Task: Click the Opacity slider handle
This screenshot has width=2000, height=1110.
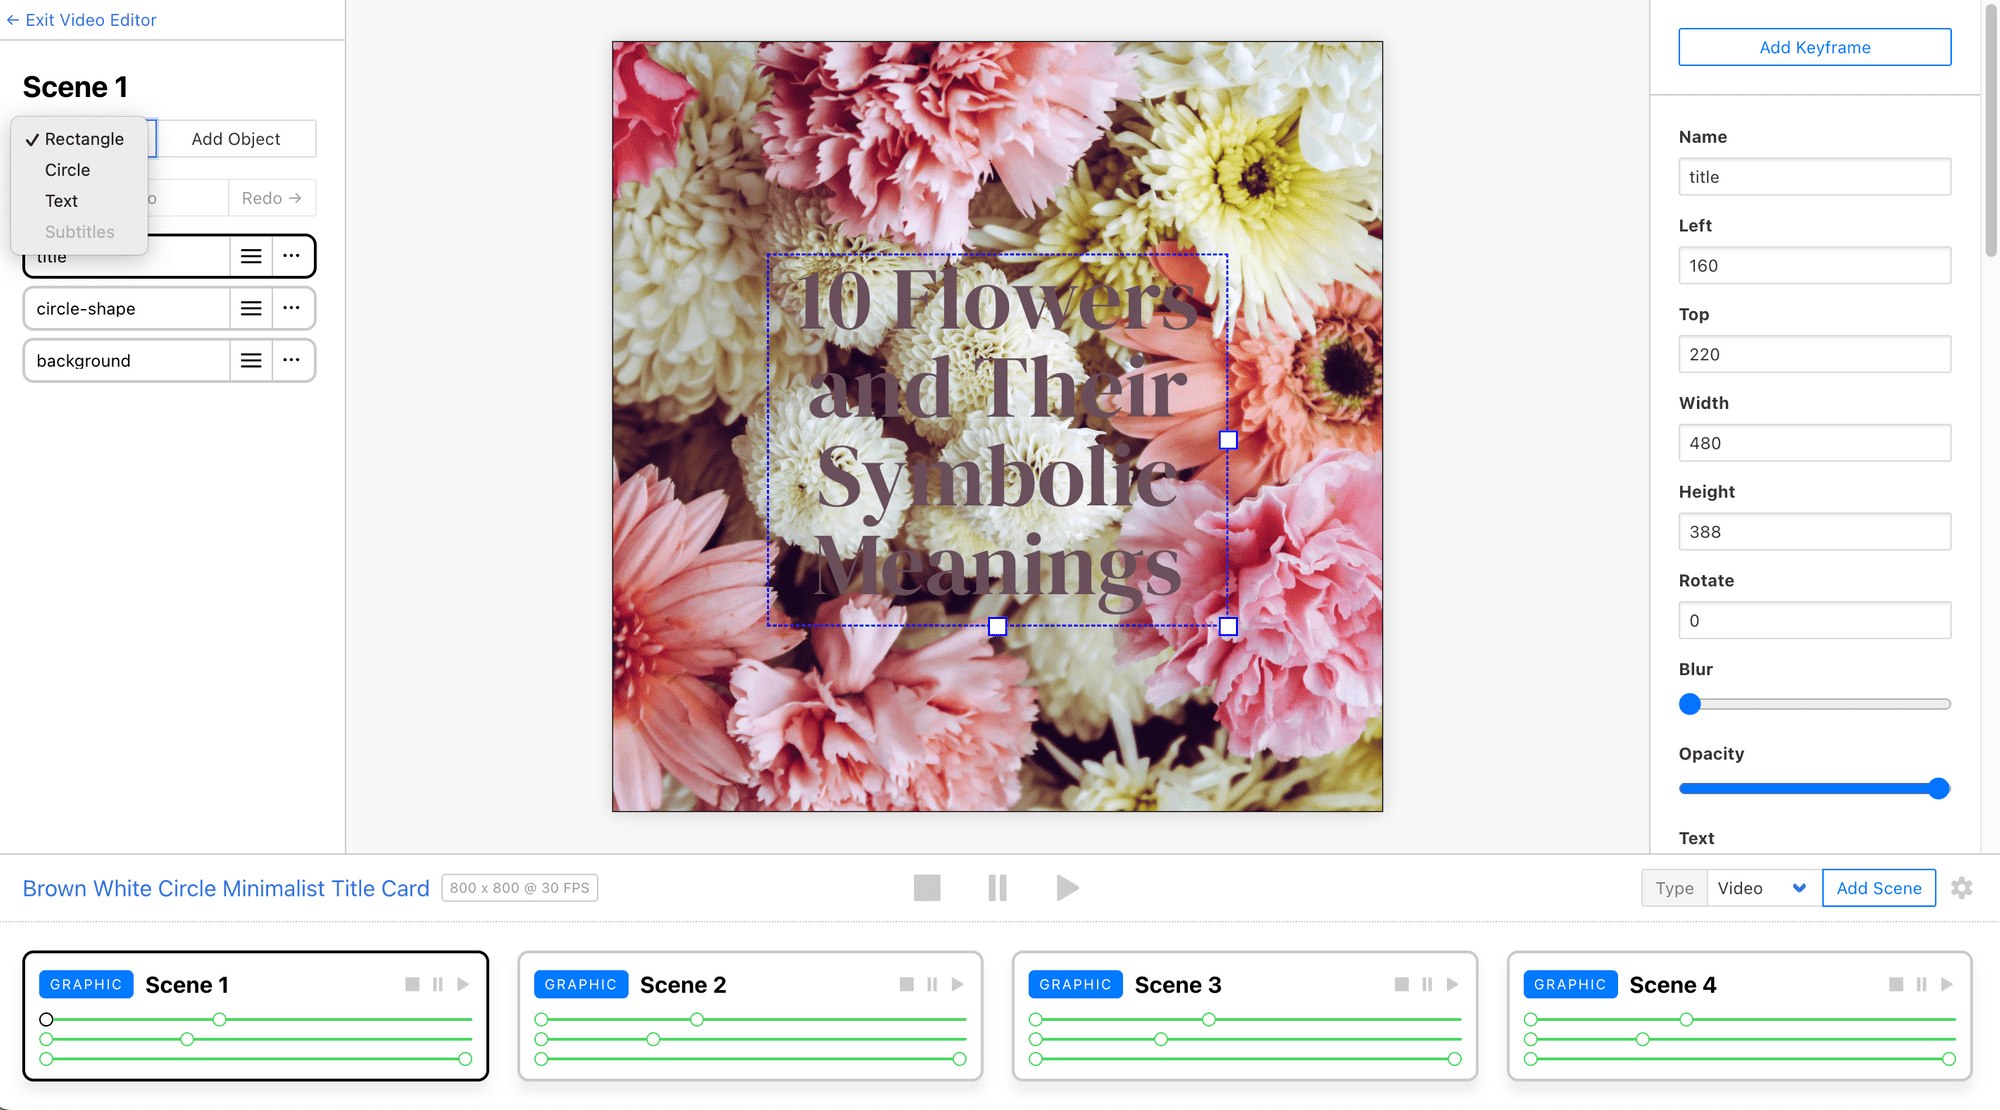Action: click(1938, 789)
